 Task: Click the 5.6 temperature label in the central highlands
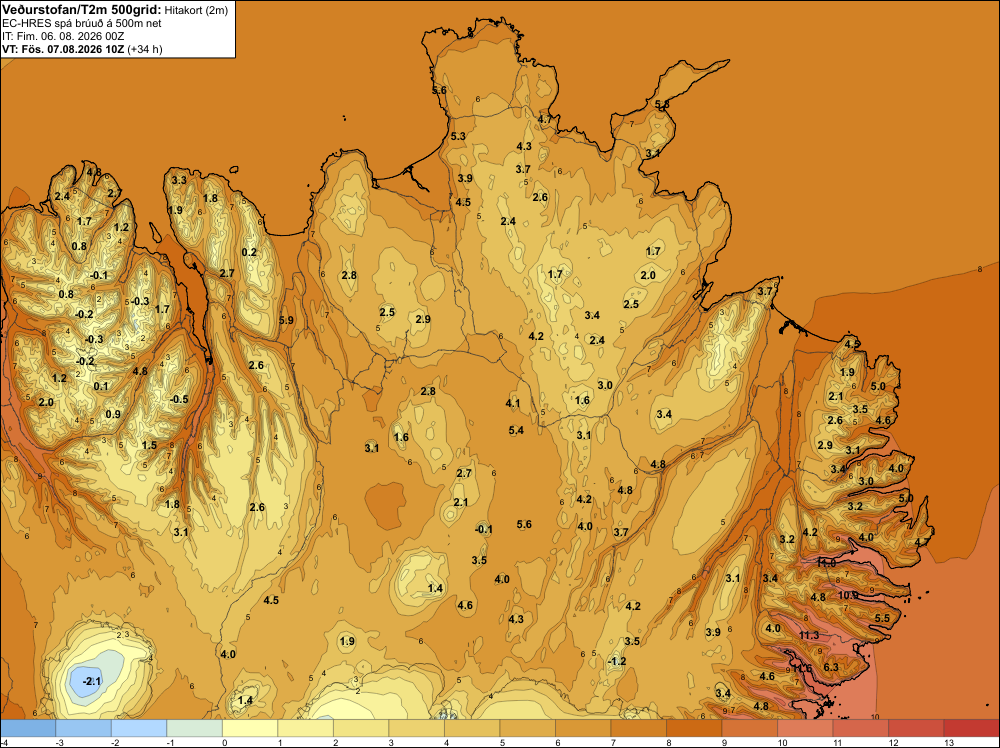pos(524,524)
